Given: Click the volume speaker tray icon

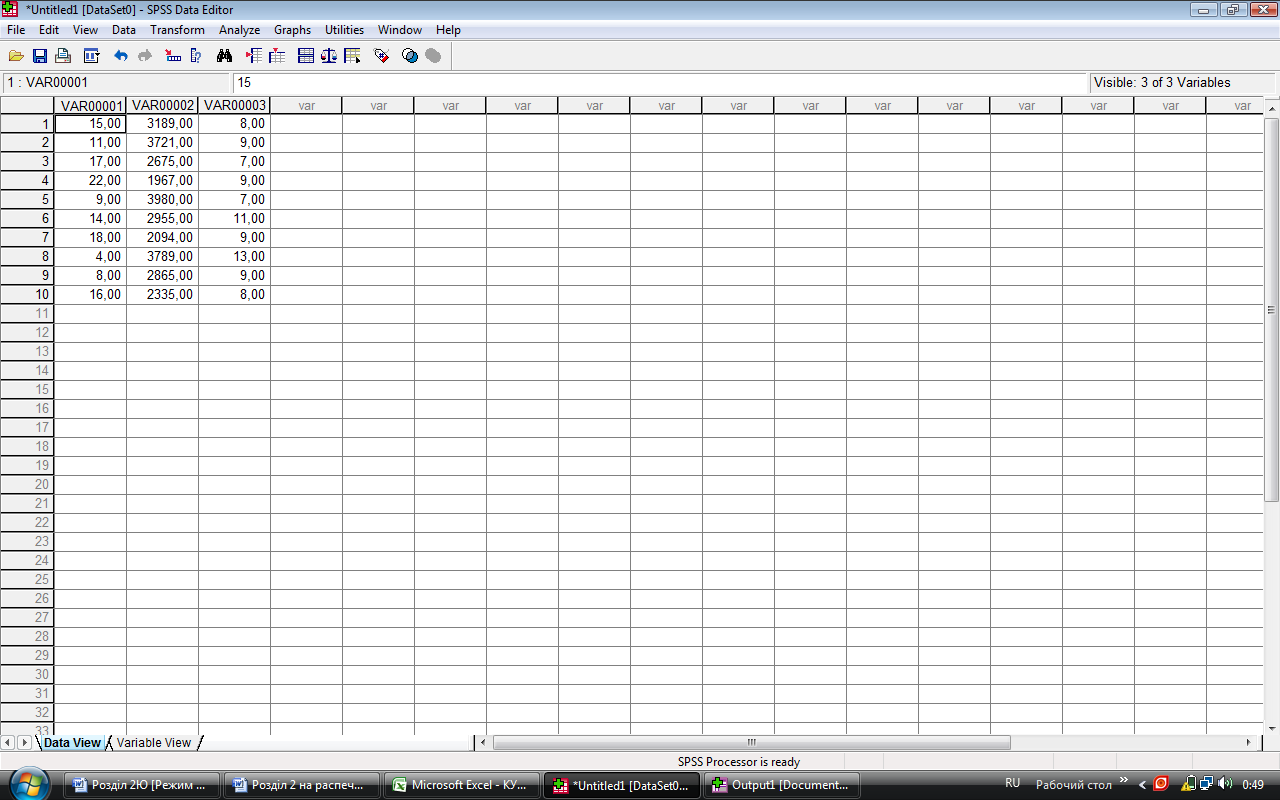Looking at the screenshot, I should [1227, 784].
